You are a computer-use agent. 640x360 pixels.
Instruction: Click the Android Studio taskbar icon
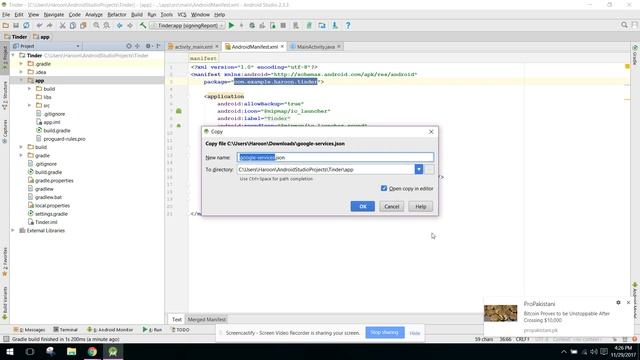pos(113,351)
